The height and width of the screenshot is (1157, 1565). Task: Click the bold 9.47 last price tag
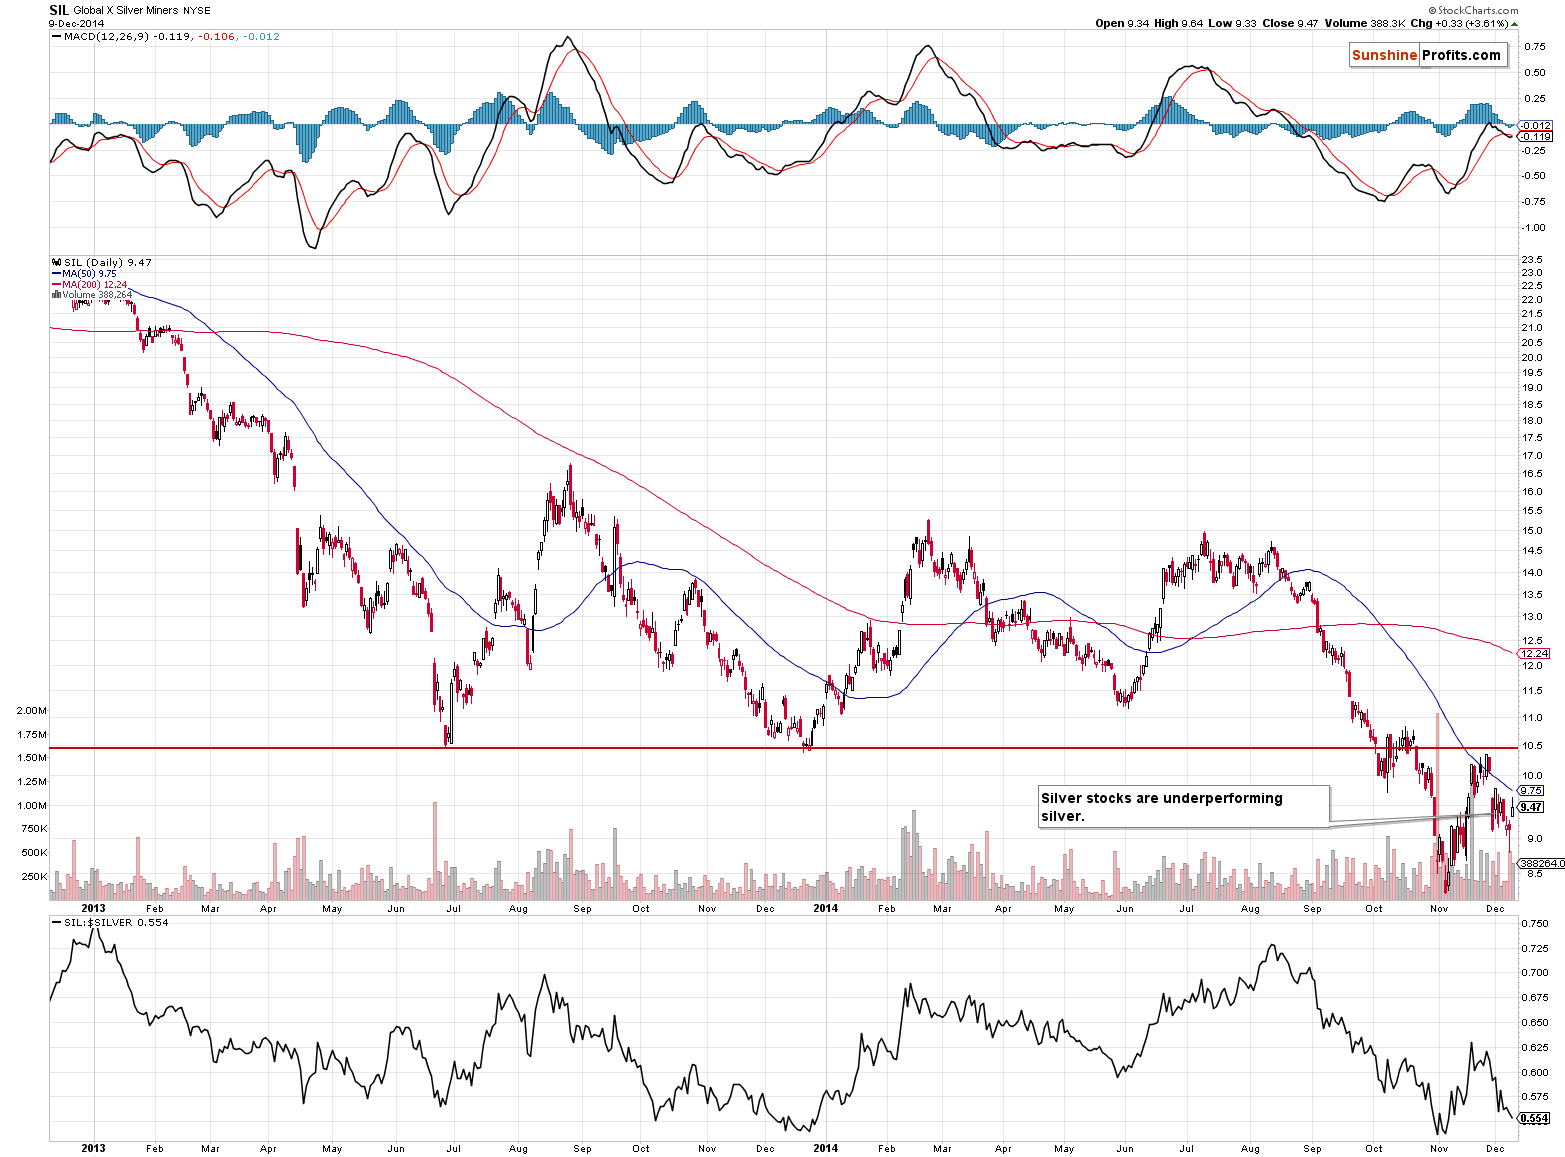[x=1531, y=807]
